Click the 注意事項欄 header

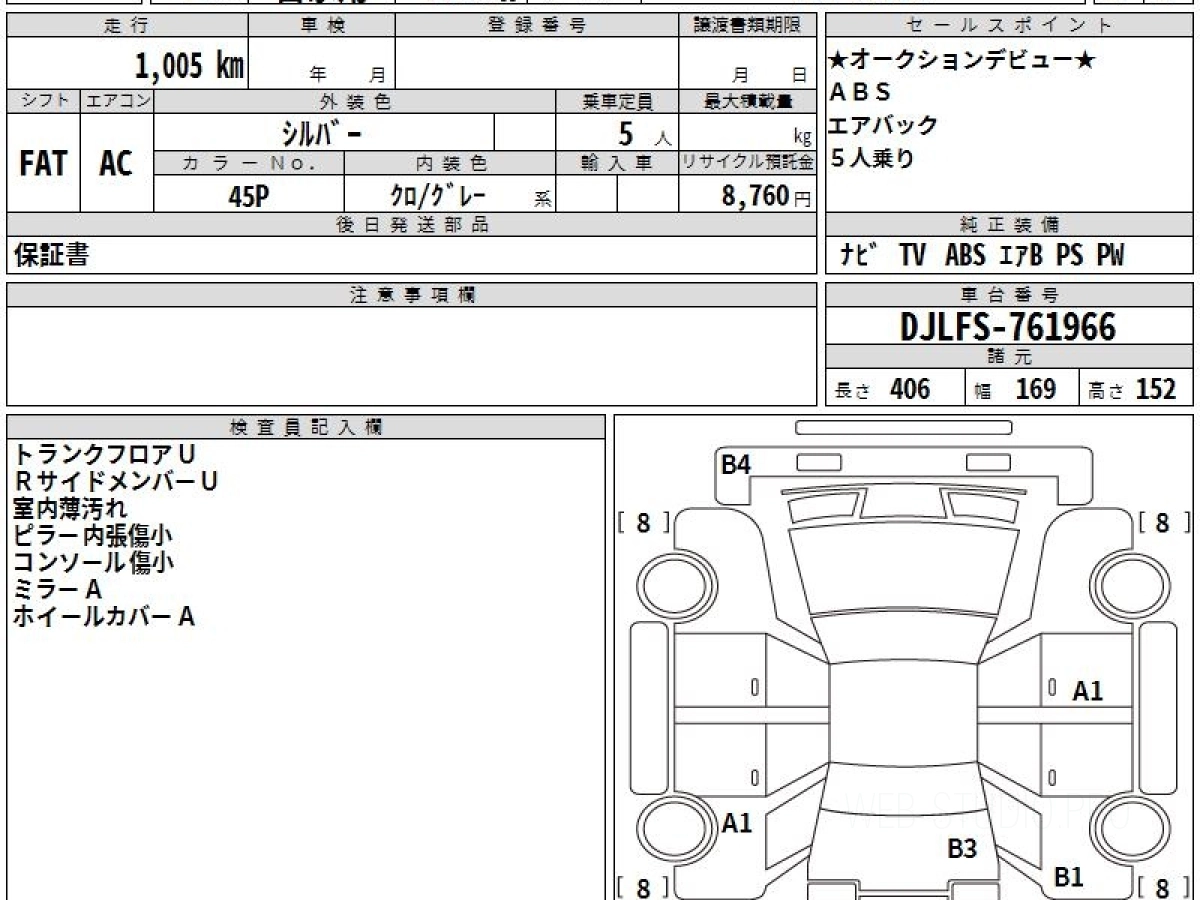(411, 295)
